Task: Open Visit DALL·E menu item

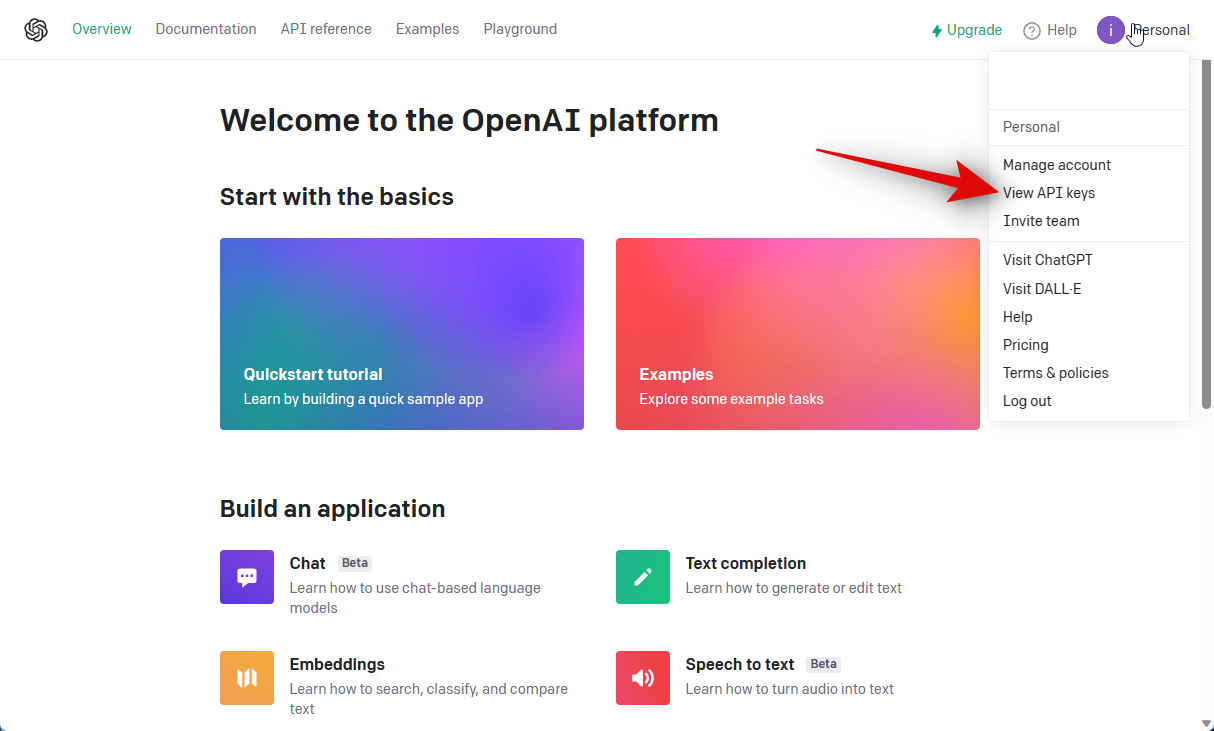Action: click(x=1042, y=289)
